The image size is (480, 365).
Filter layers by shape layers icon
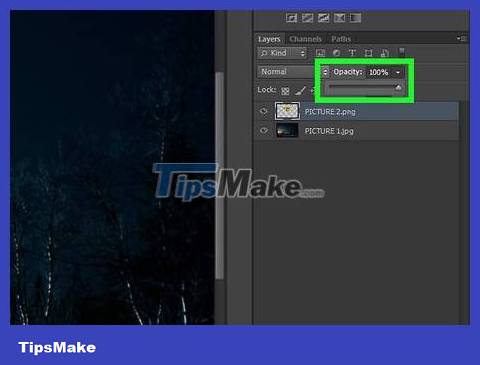click(x=368, y=53)
